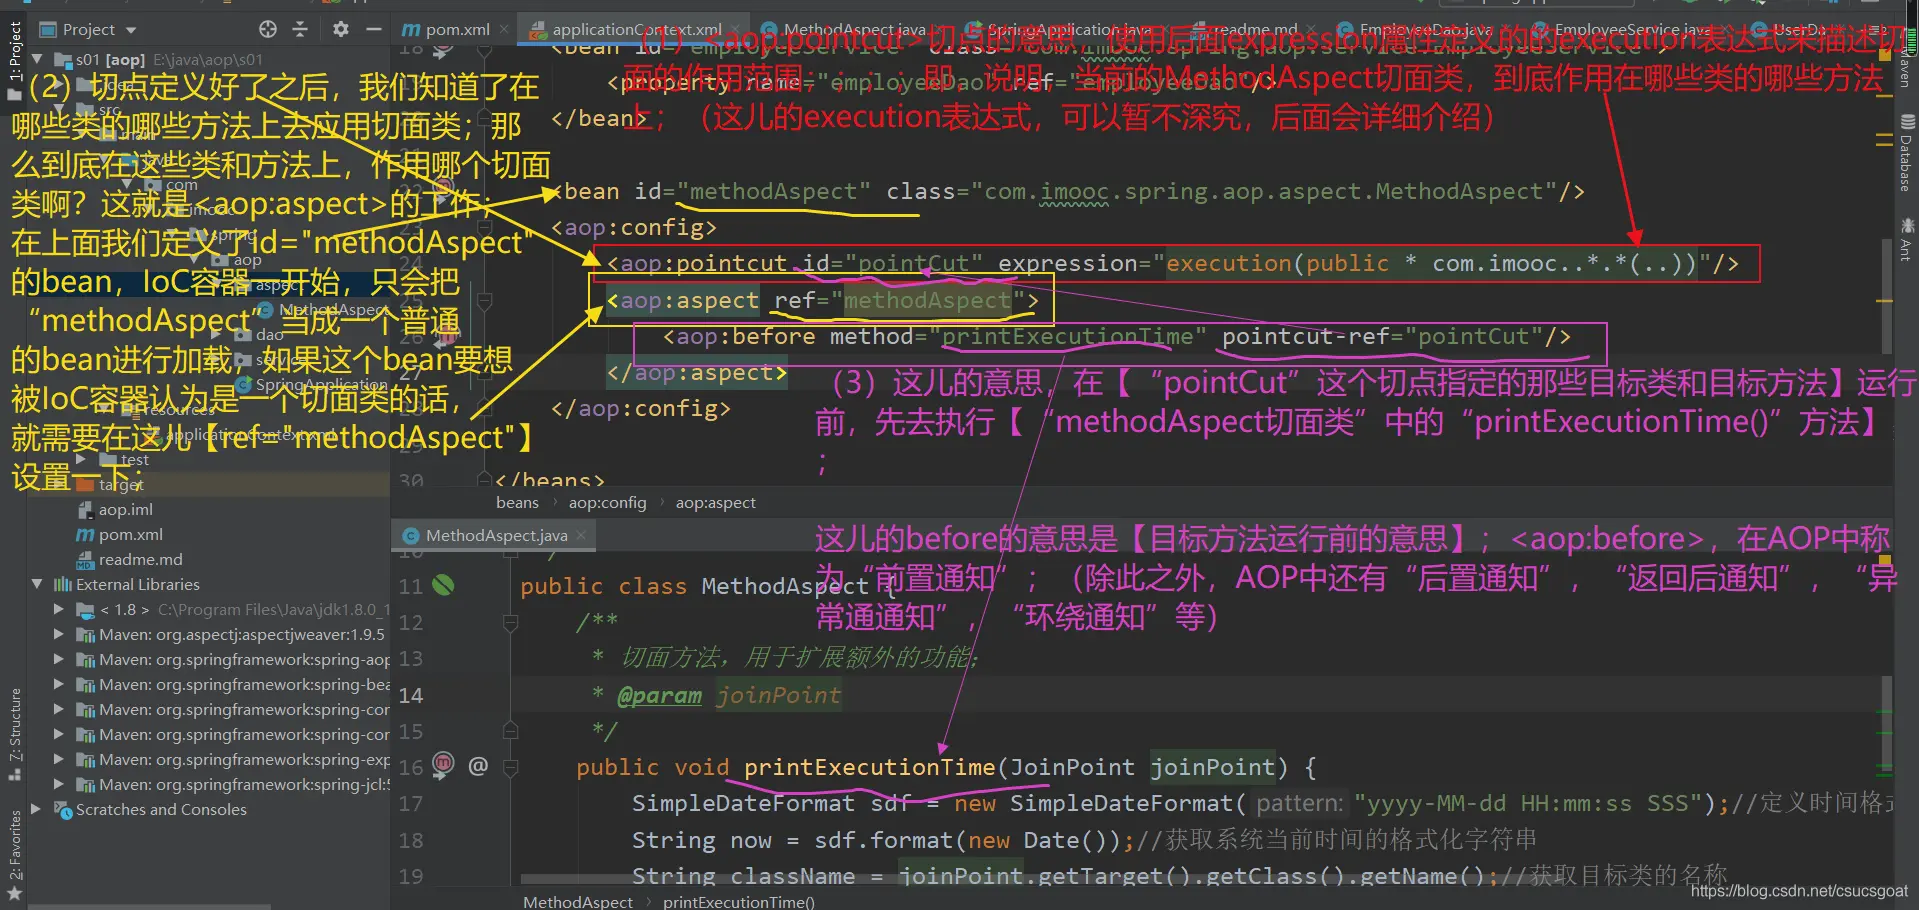Open the Project view dropdown
The height and width of the screenshot is (910, 1919).
(x=131, y=30)
